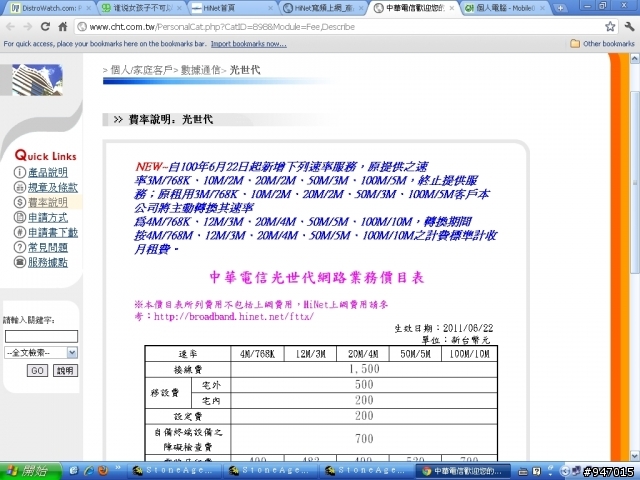Click the dollar icon beside 費率說明
The height and width of the screenshot is (480, 640).
coord(20,202)
